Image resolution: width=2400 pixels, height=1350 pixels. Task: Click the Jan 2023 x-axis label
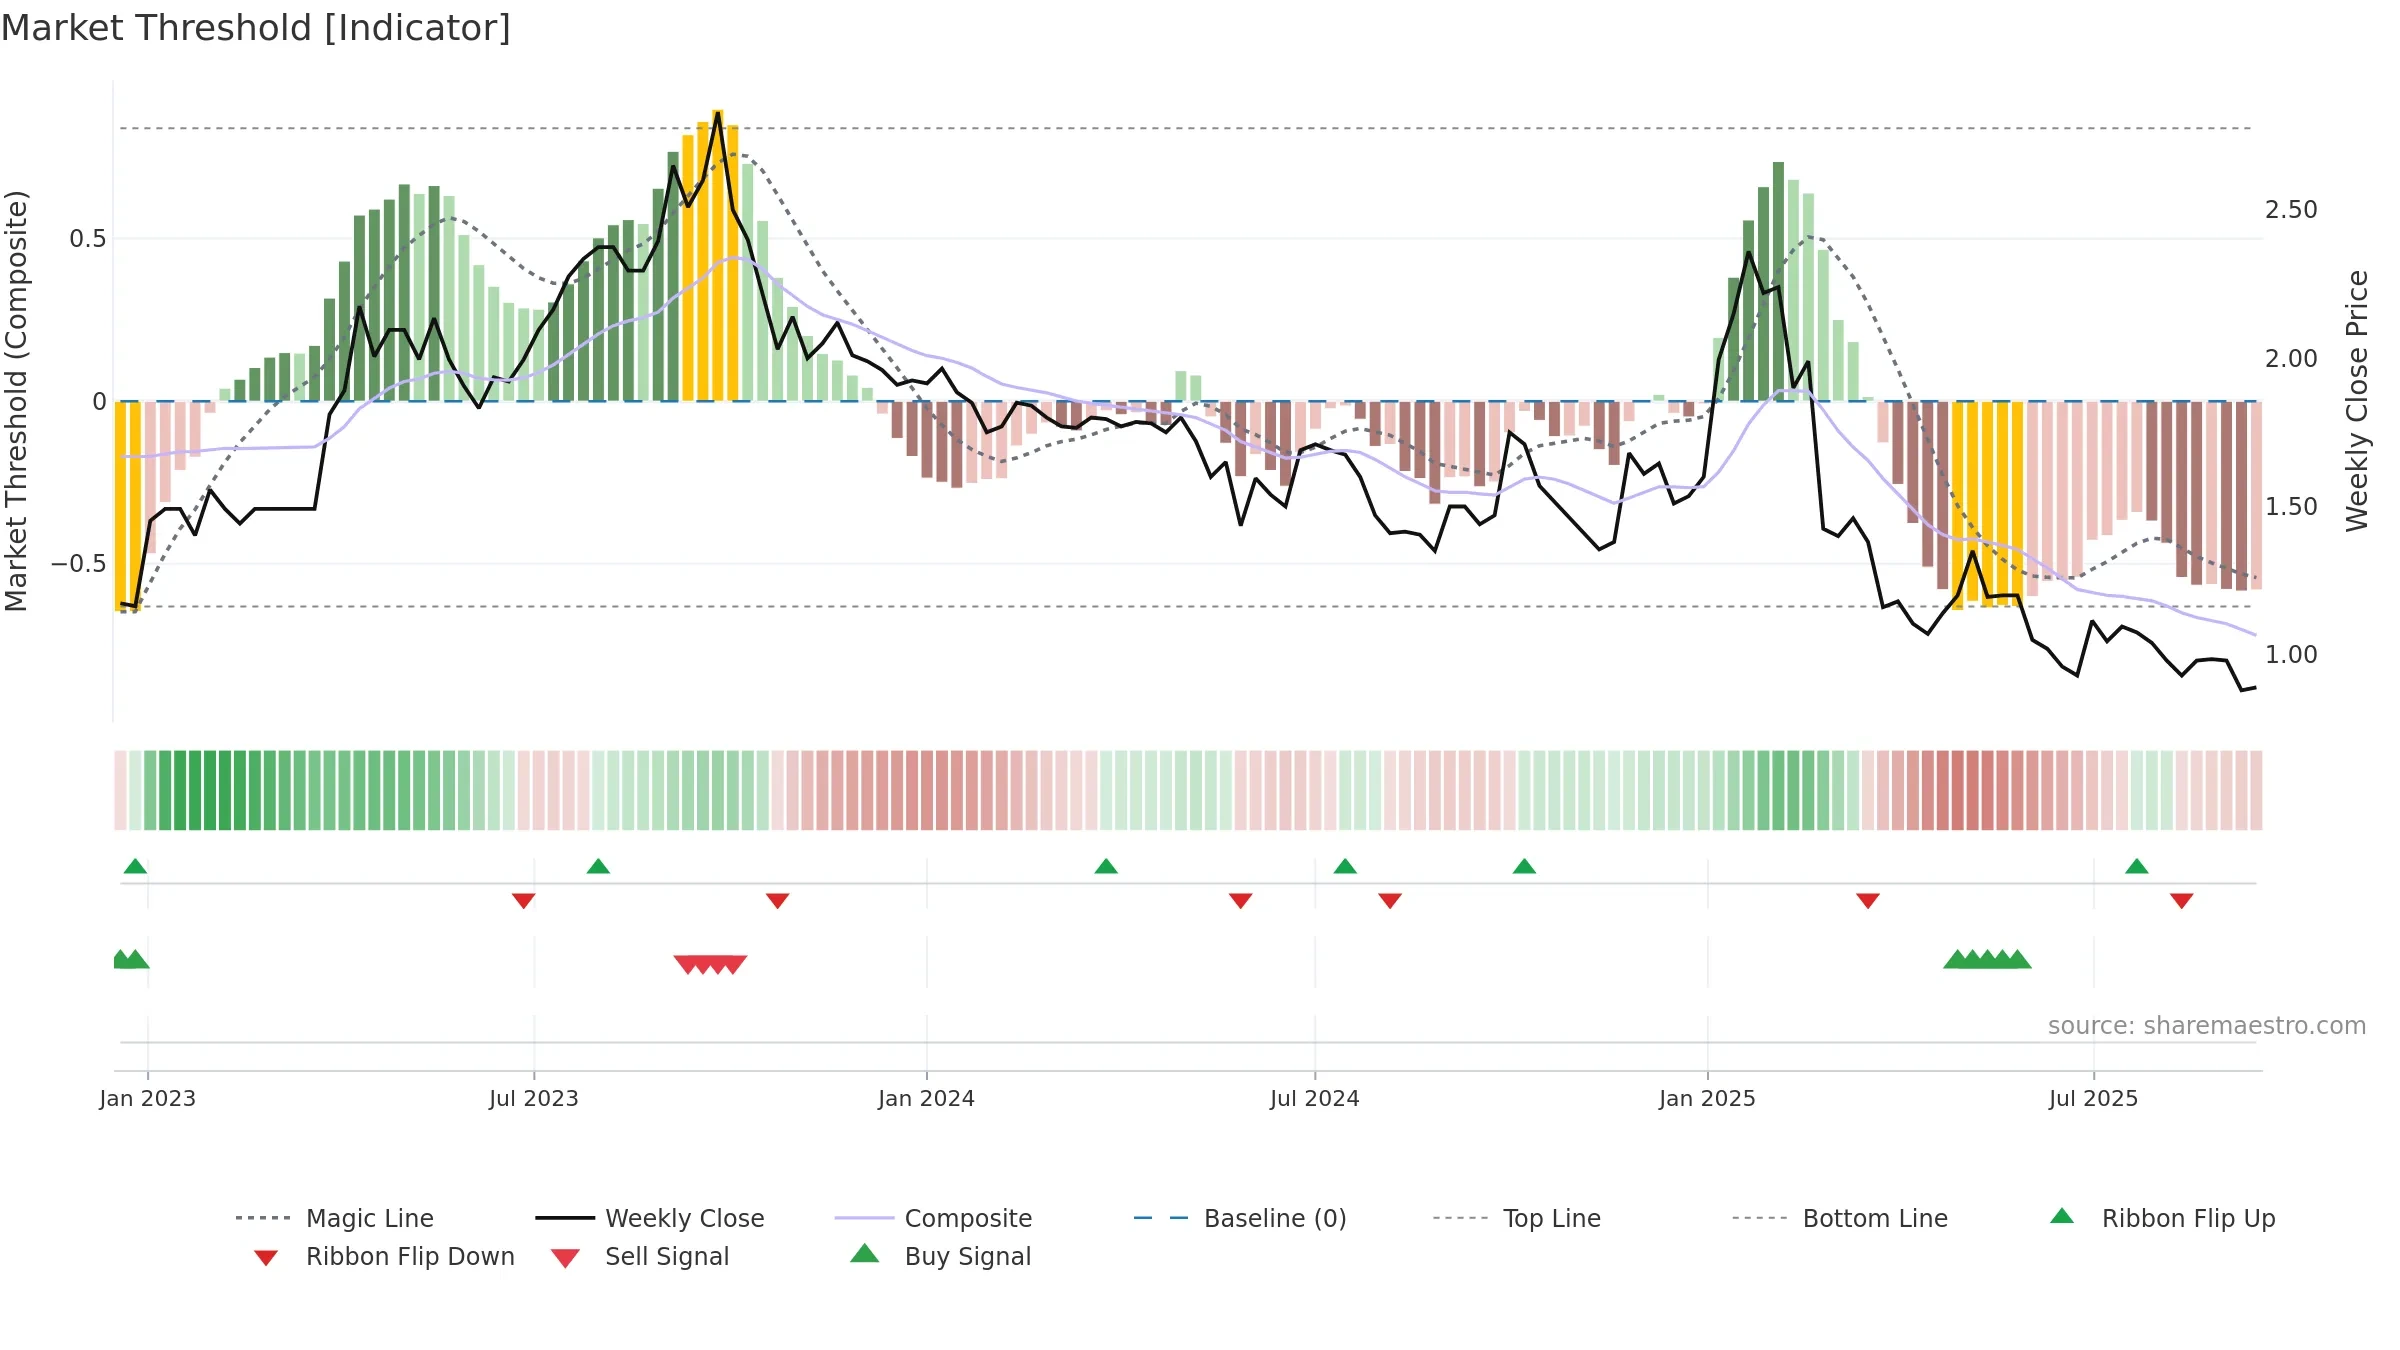148,1098
